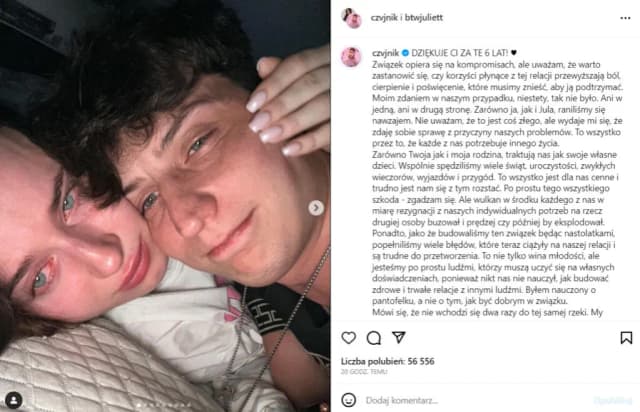Go to next photo with arrow
Viewport: 640px width, 412px height.
(316, 208)
